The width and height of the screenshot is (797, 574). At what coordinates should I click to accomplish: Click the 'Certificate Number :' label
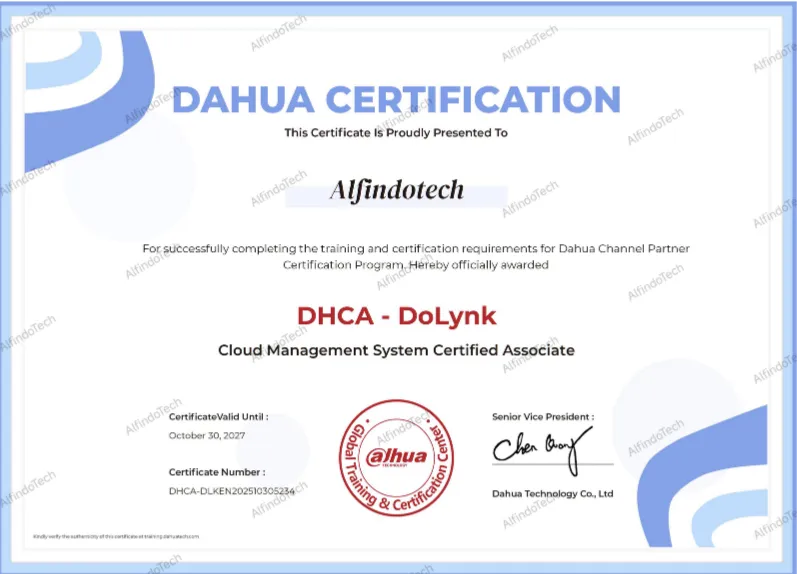[217, 472]
